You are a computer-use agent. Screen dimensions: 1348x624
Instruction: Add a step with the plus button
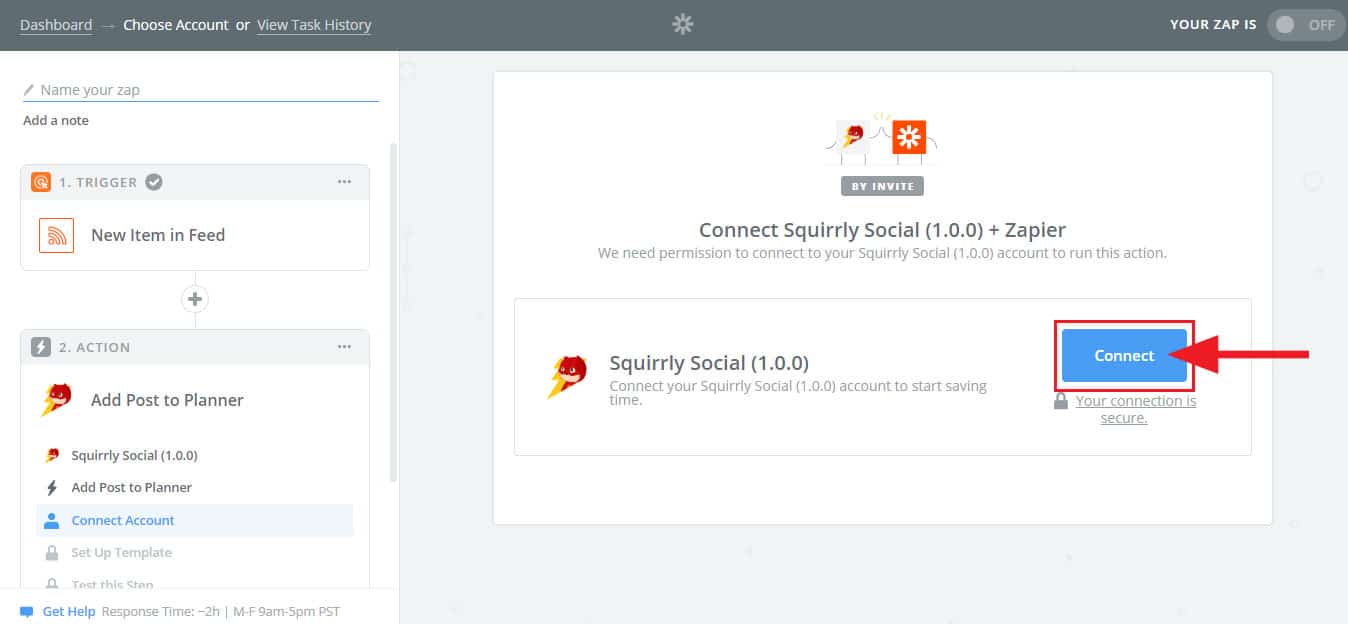tap(195, 299)
